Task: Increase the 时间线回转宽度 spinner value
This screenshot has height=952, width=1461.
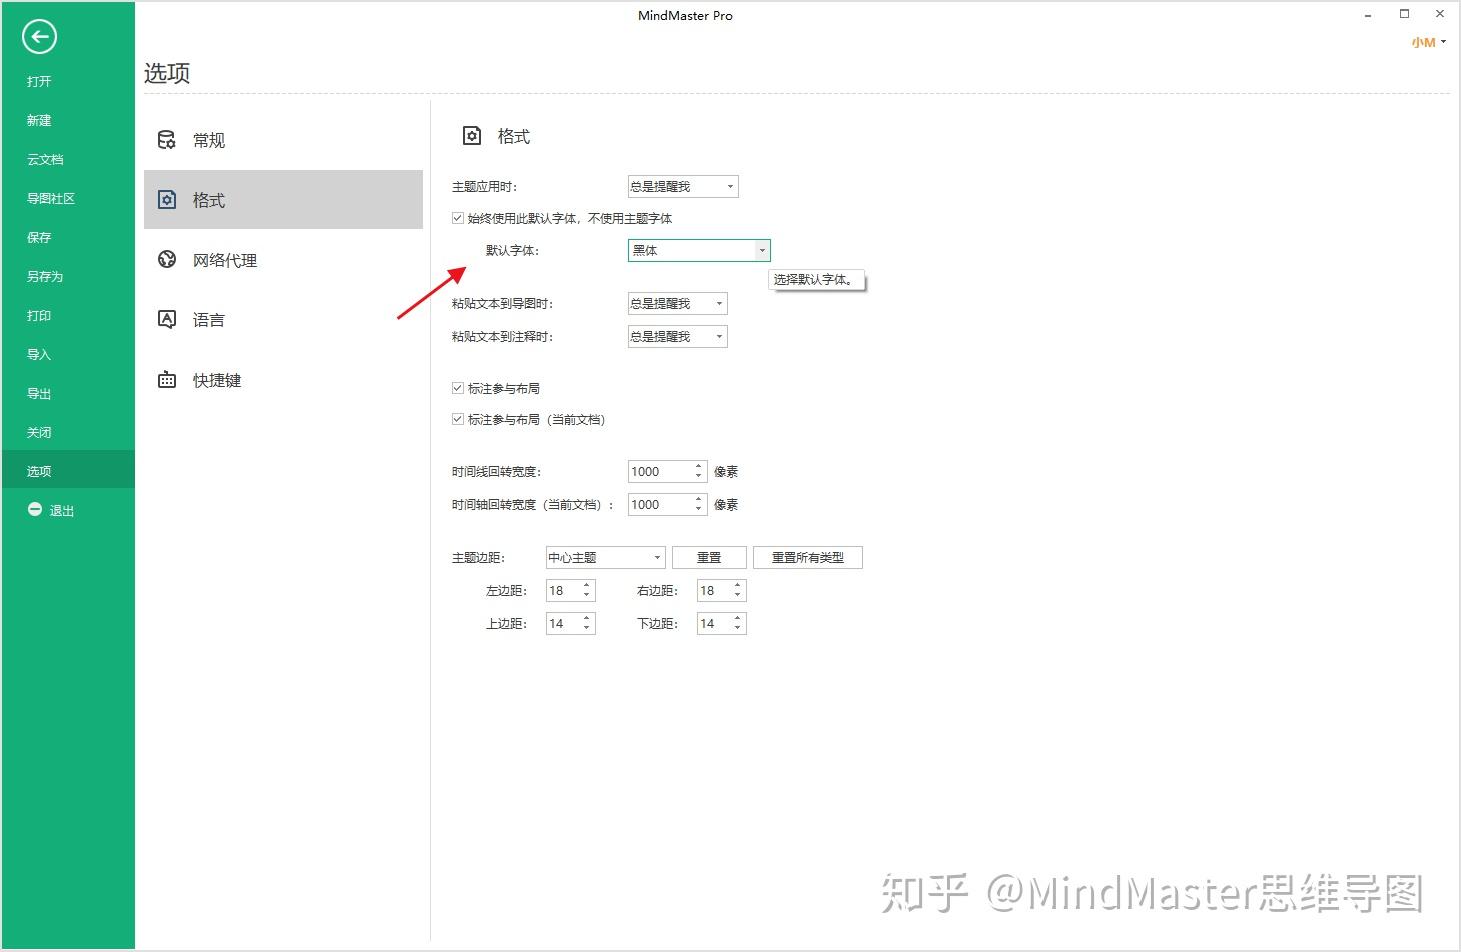Action: pyautogui.click(x=698, y=466)
